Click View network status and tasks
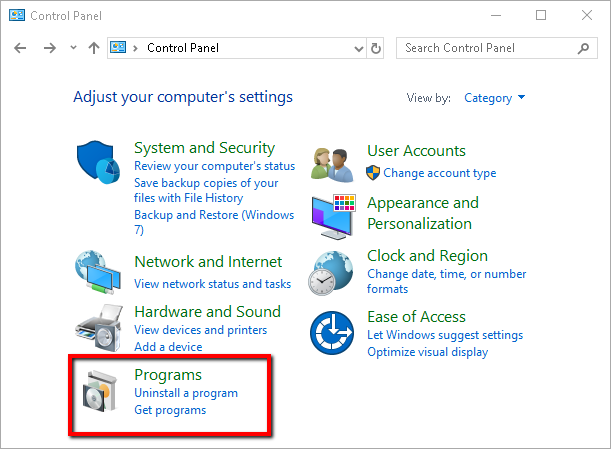Screen dimensions: 611x449 (x=212, y=284)
